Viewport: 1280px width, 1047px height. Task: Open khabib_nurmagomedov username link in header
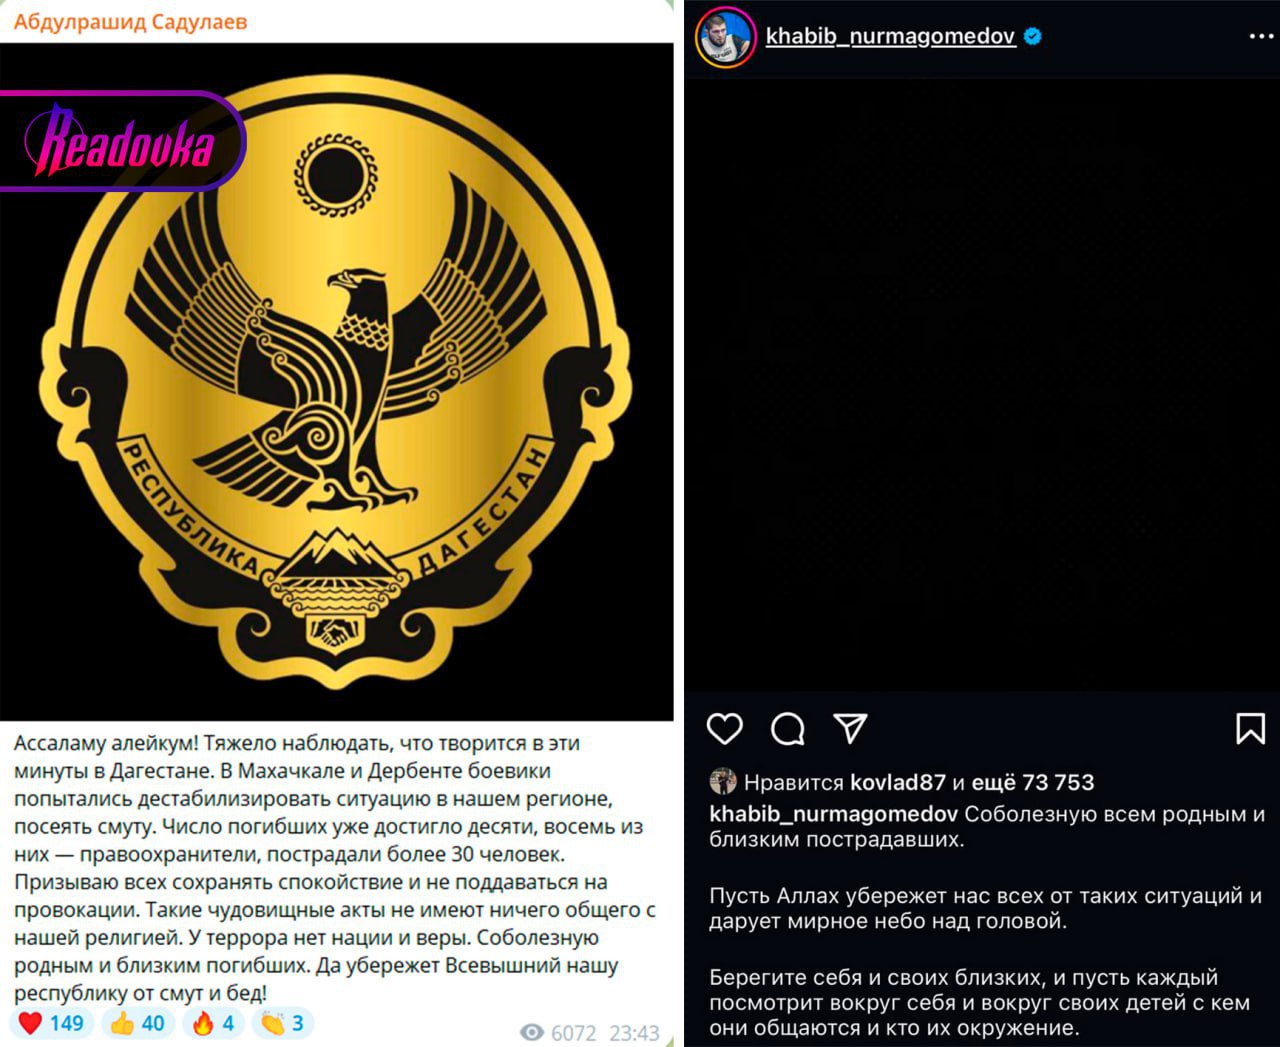coord(890,37)
